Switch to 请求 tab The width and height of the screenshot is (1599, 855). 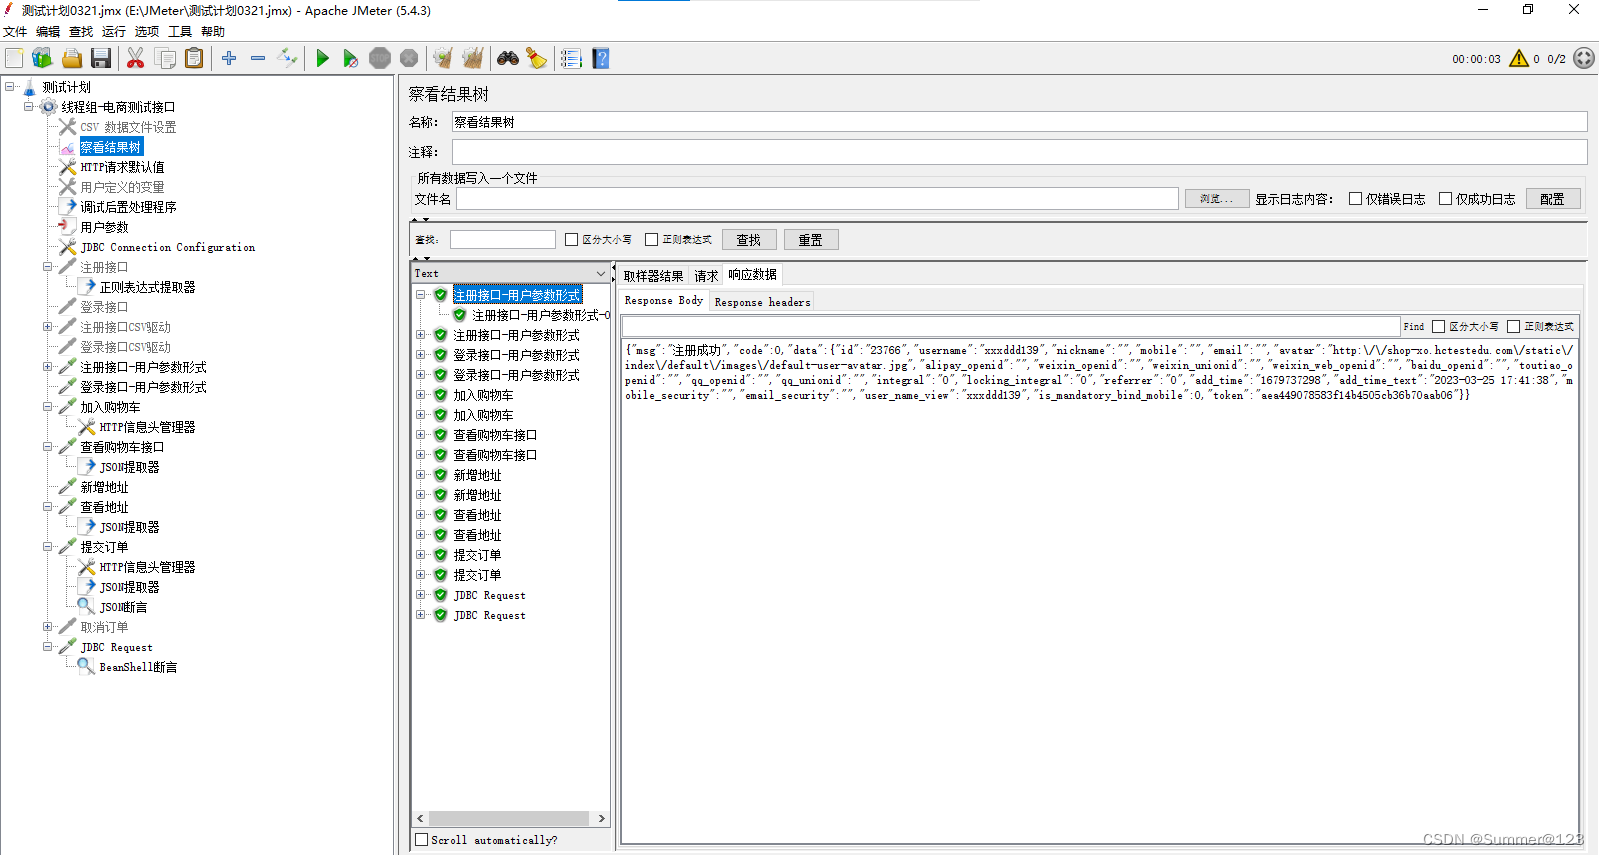pyautogui.click(x=706, y=276)
